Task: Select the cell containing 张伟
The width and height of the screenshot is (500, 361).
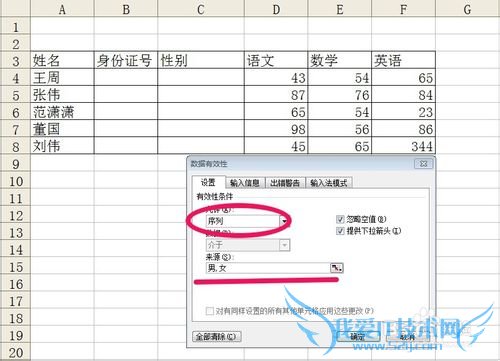Action: click(62, 94)
